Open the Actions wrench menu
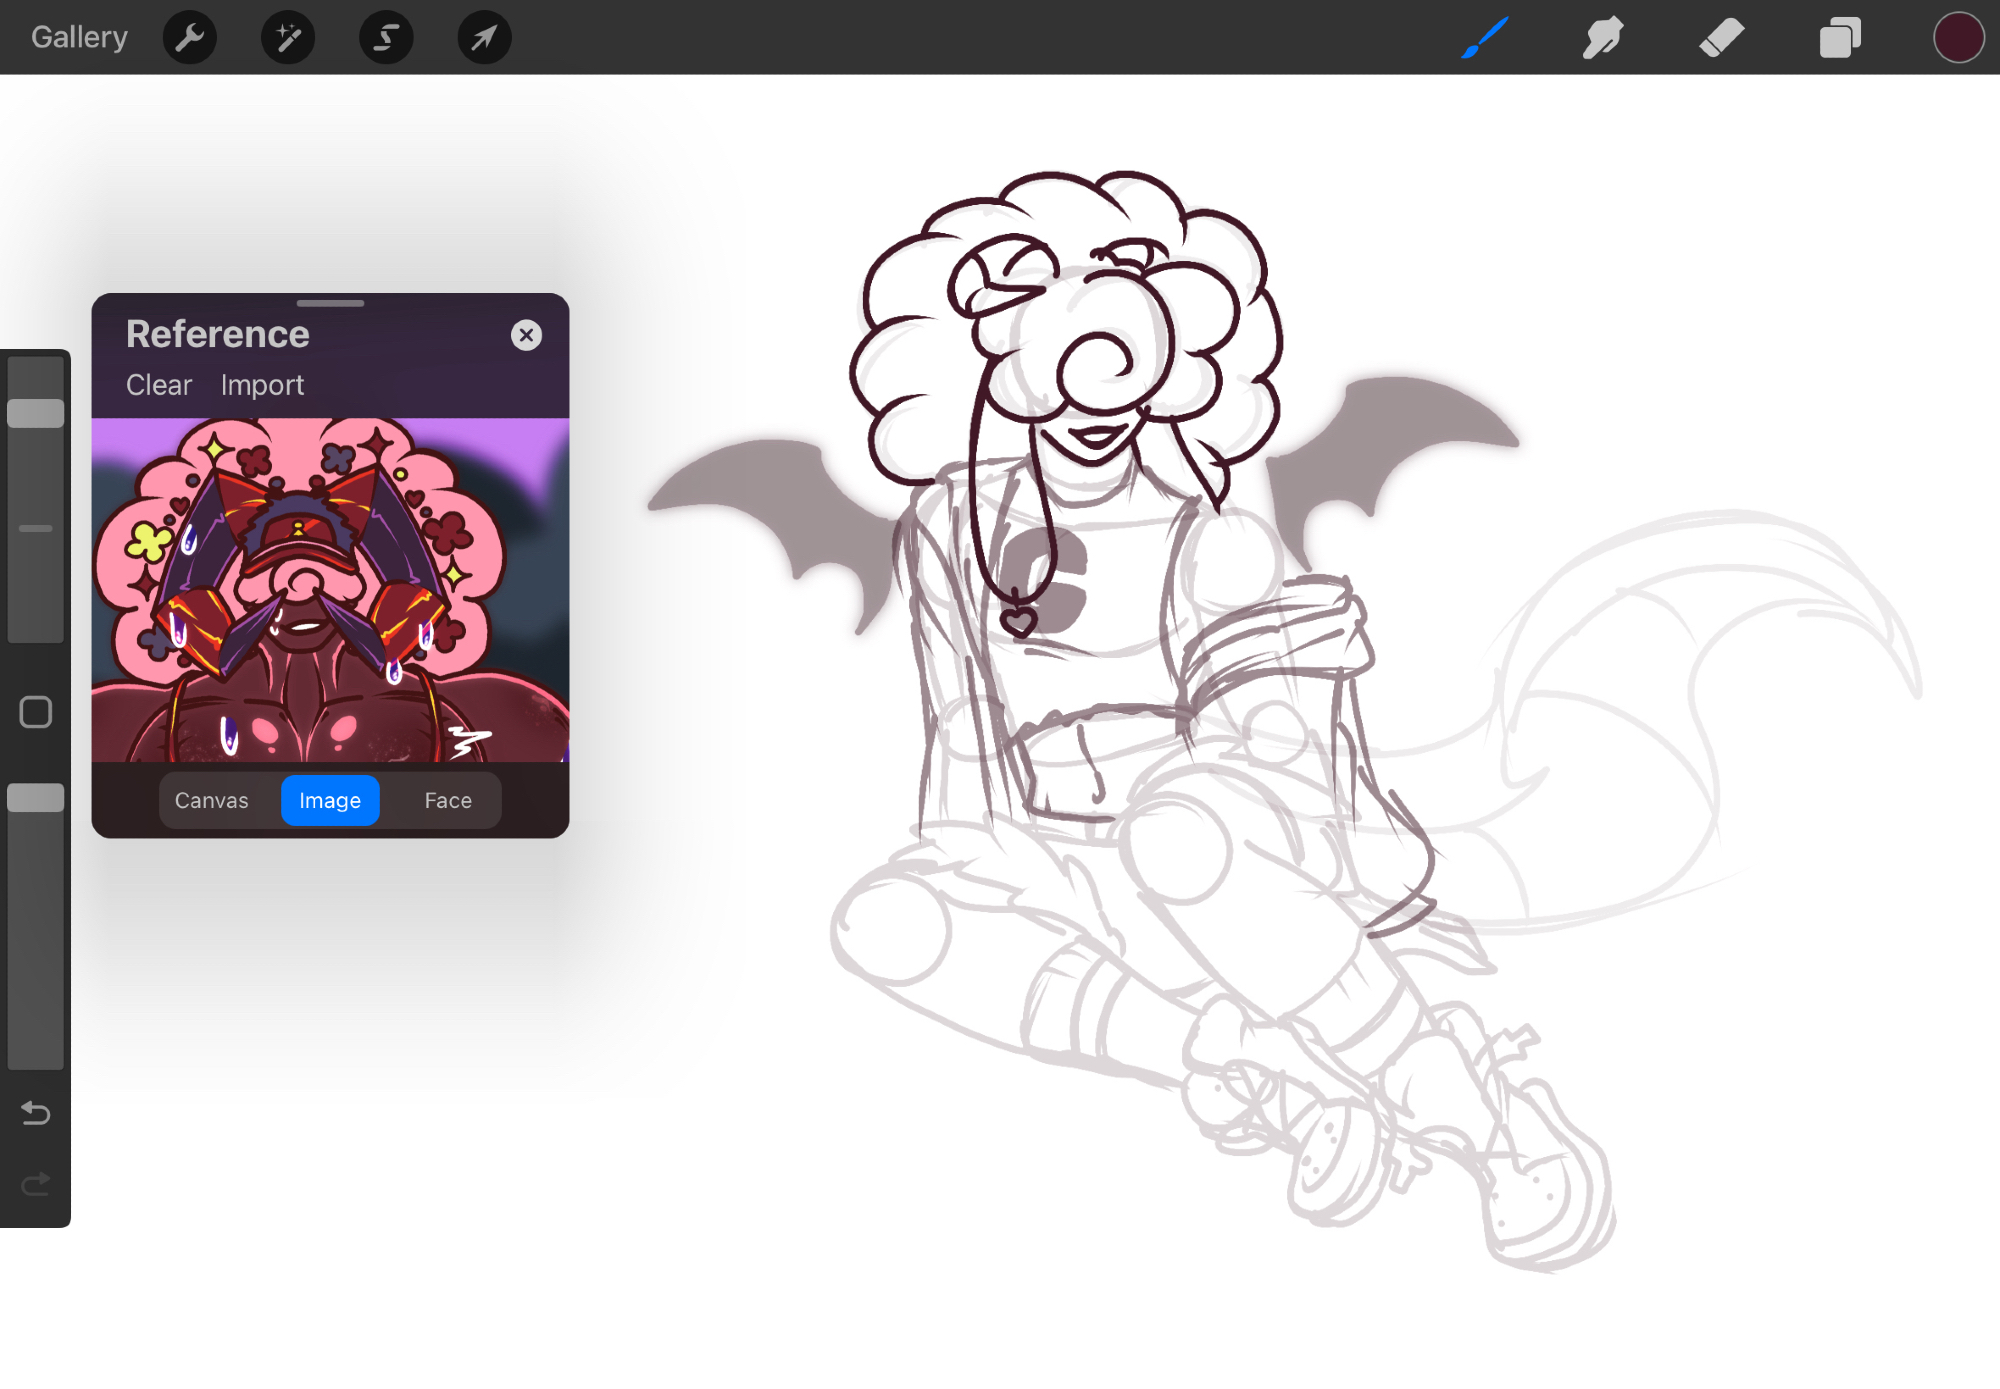Screen dimensions: 2000x1389 pyautogui.click(x=189, y=38)
